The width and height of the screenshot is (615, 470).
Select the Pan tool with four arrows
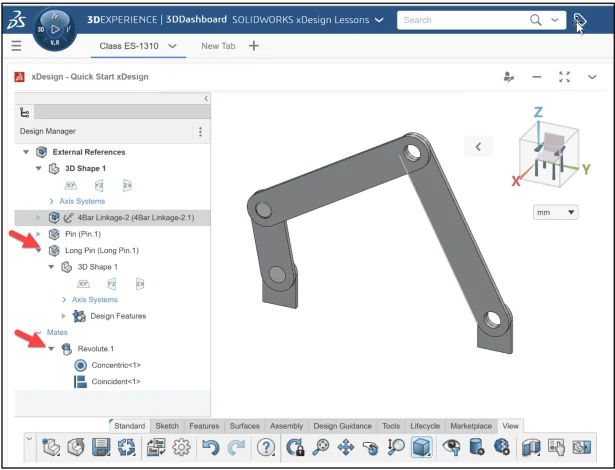(346, 448)
